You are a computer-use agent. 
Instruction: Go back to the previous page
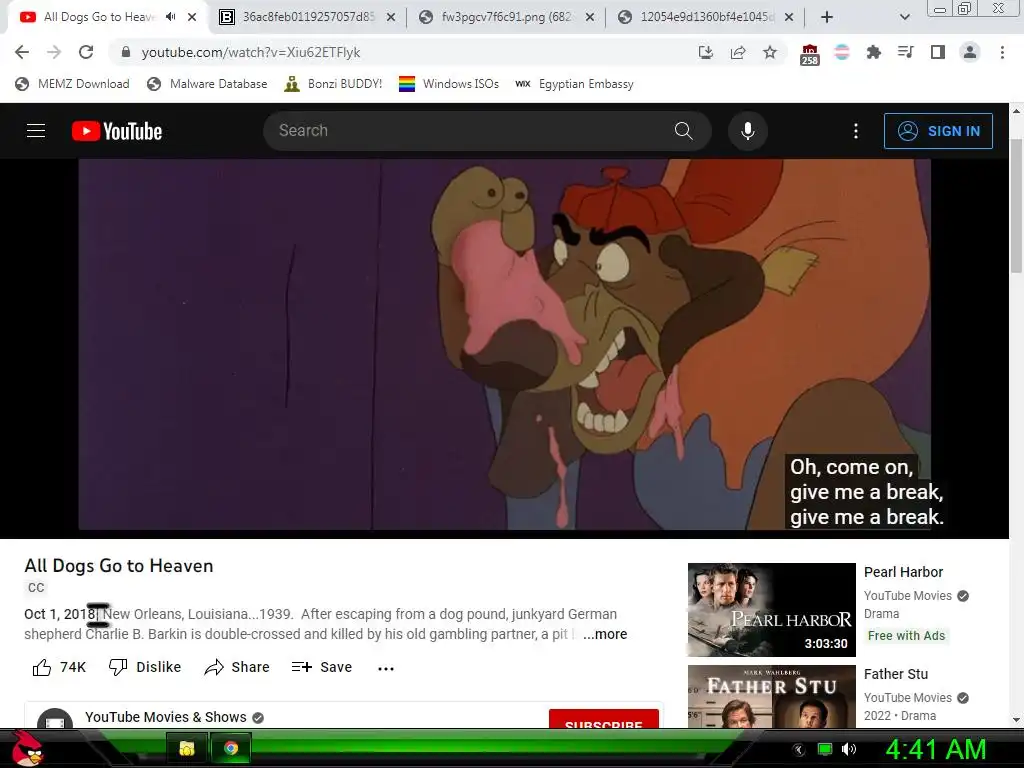click(22, 52)
